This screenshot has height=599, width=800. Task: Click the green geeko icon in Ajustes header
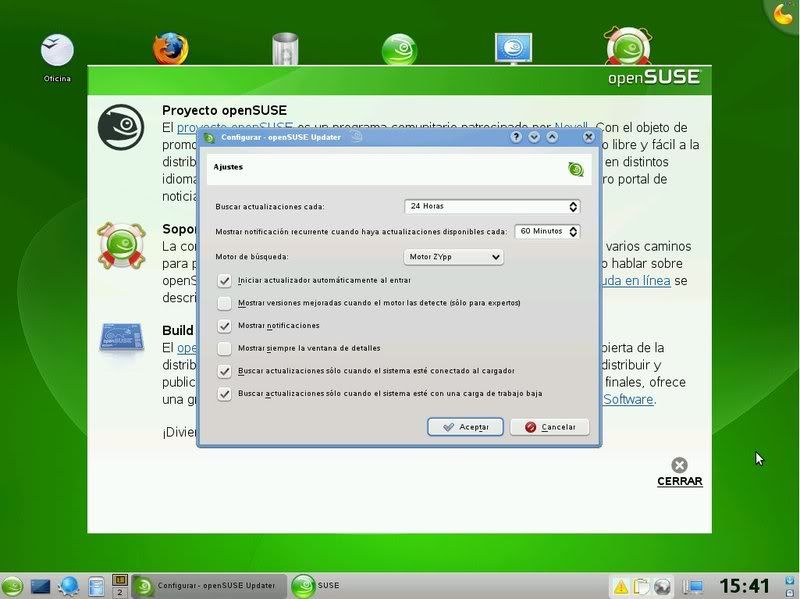(576, 169)
